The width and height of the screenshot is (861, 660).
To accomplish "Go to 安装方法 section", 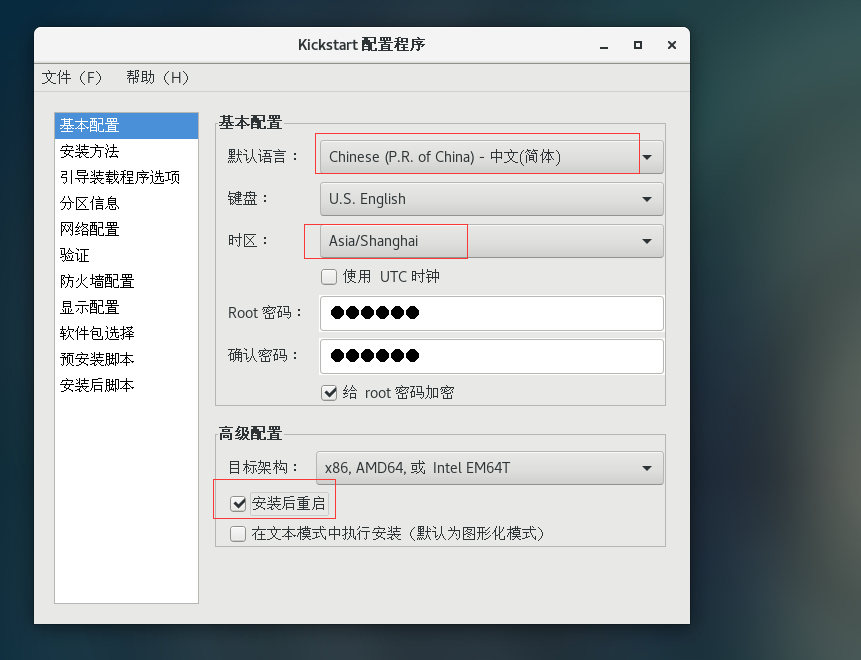I will (x=126, y=152).
